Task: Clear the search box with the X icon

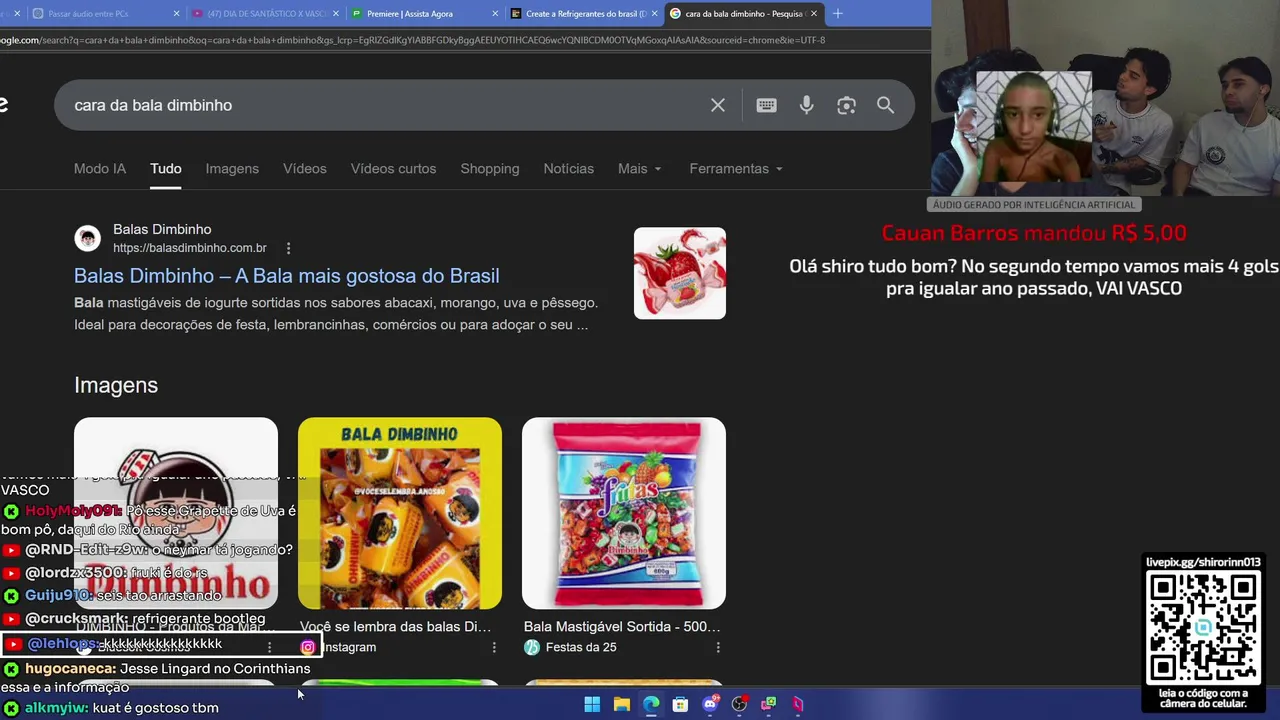Action: [x=718, y=105]
